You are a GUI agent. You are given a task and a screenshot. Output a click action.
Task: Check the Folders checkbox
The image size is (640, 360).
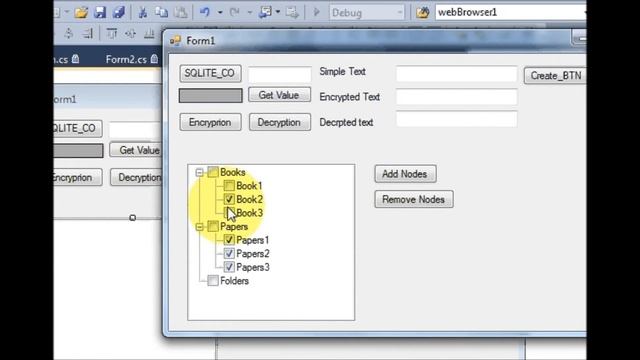pos(213,280)
